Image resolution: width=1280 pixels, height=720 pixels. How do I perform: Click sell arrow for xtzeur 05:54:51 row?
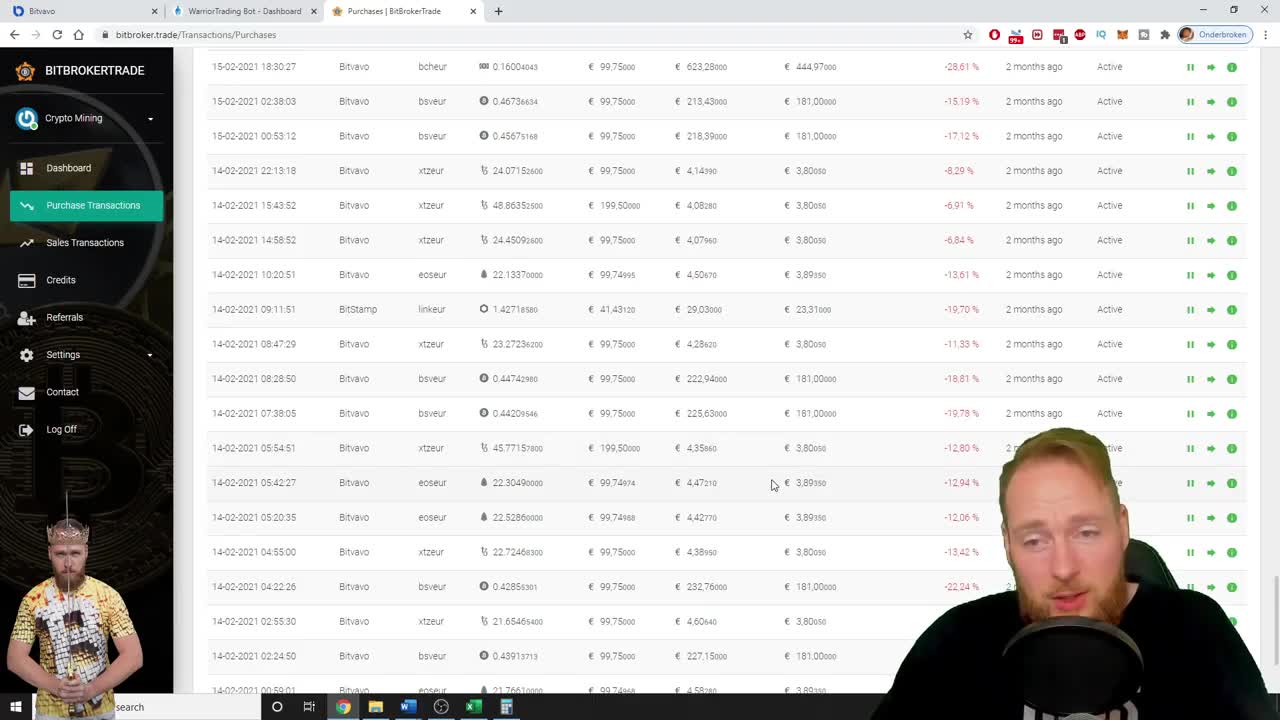(x=1211, y=448)
